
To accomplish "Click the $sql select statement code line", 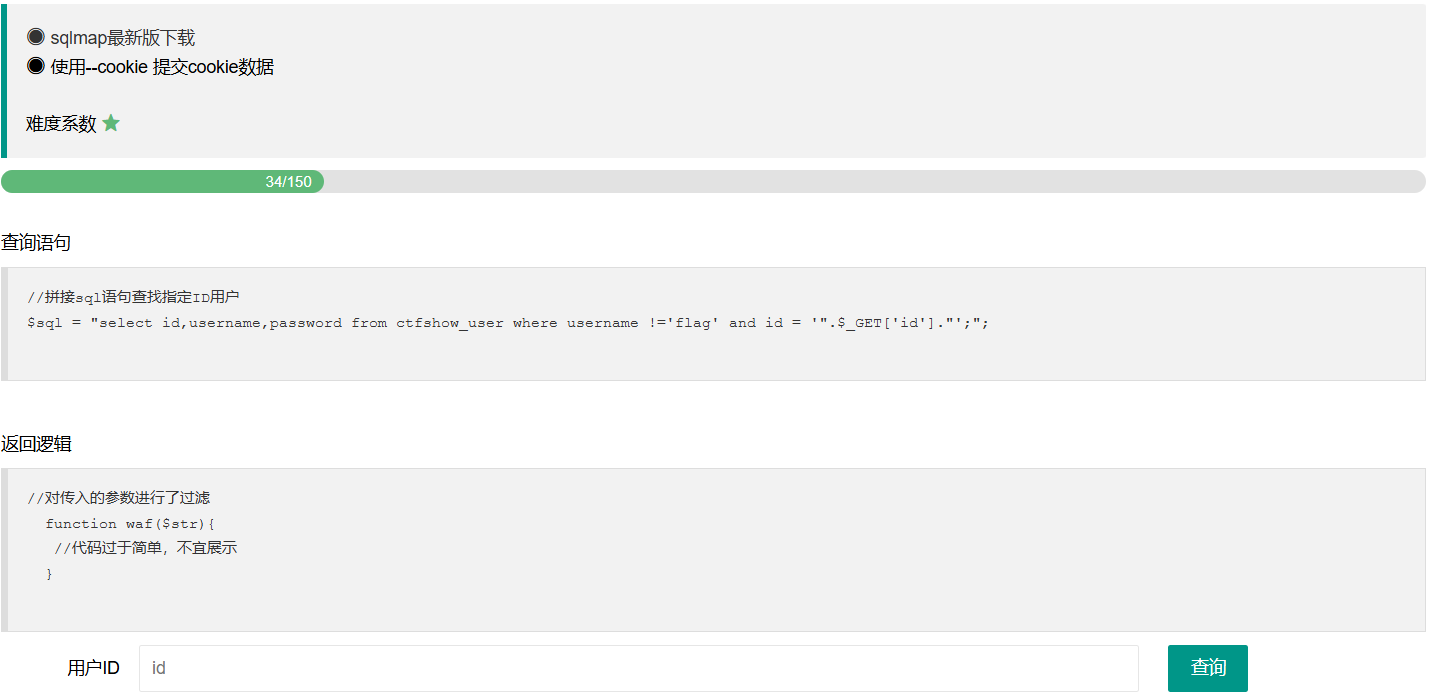I will coord(508,323).
